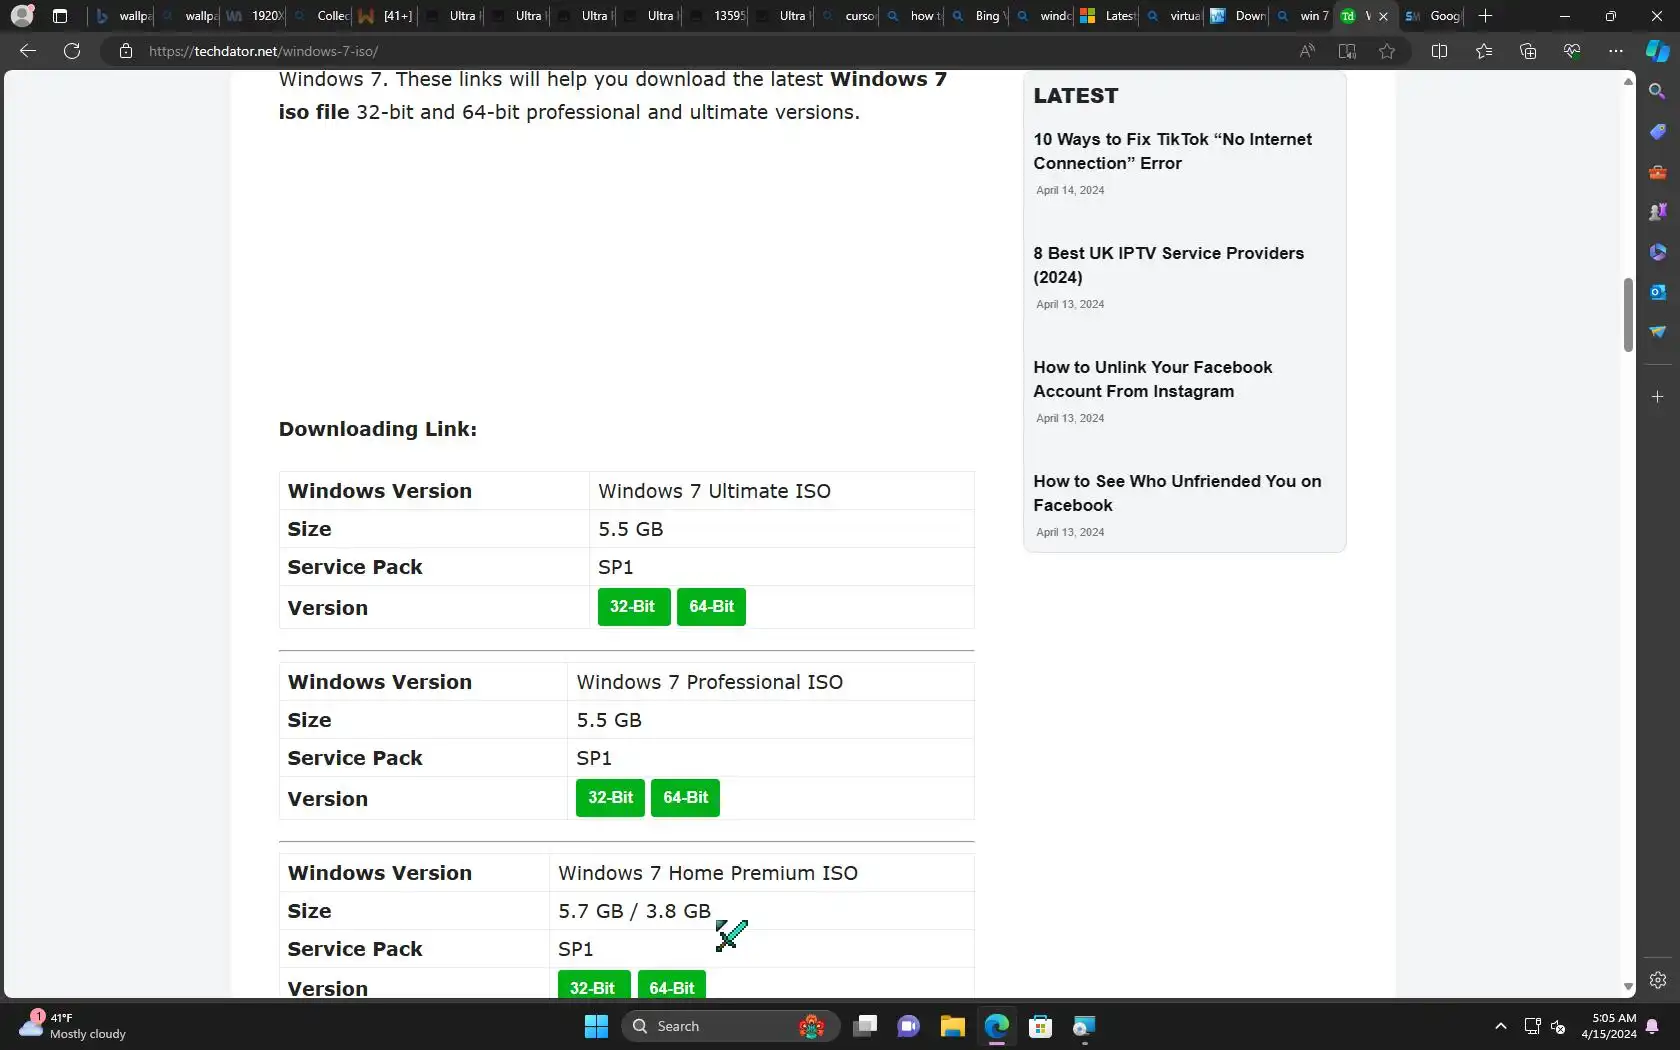
Task: Open the Read aloud feature
Action: [1307, 51]
